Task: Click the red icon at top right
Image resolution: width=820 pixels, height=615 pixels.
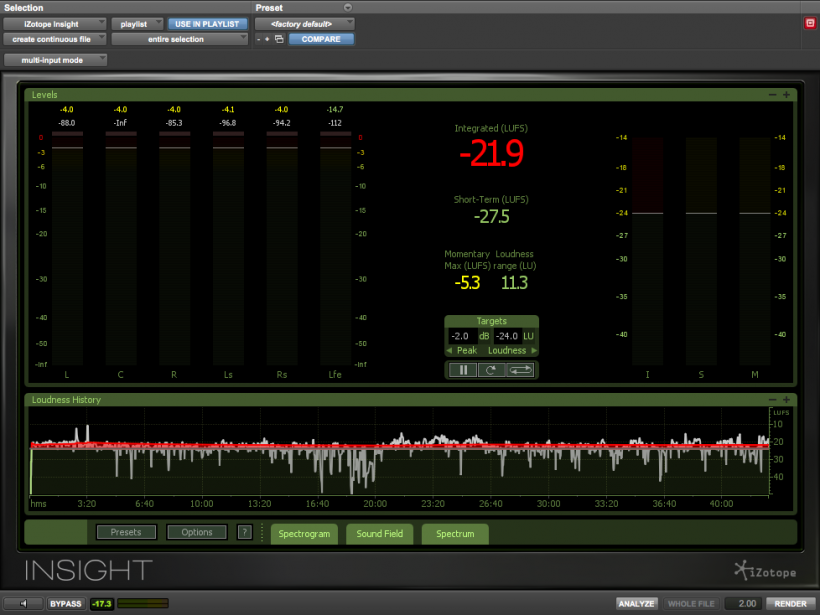Action: click(810, 23)
